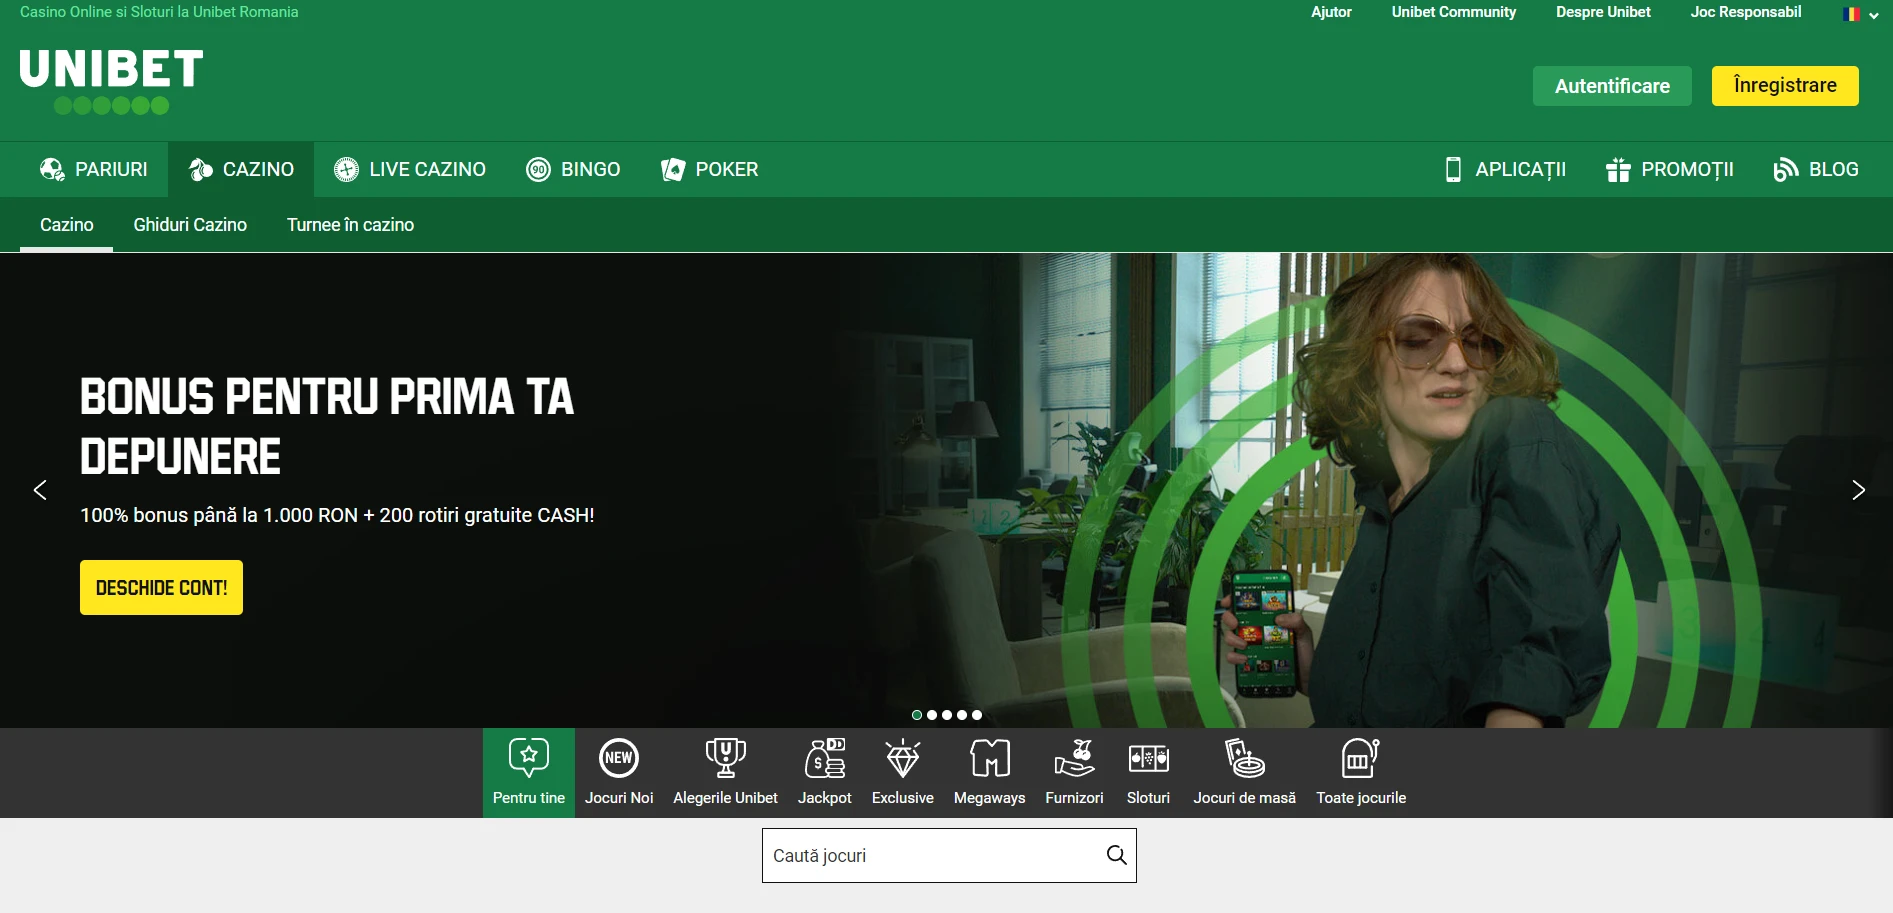Select the second carousel dot

[x=932, y=715]
